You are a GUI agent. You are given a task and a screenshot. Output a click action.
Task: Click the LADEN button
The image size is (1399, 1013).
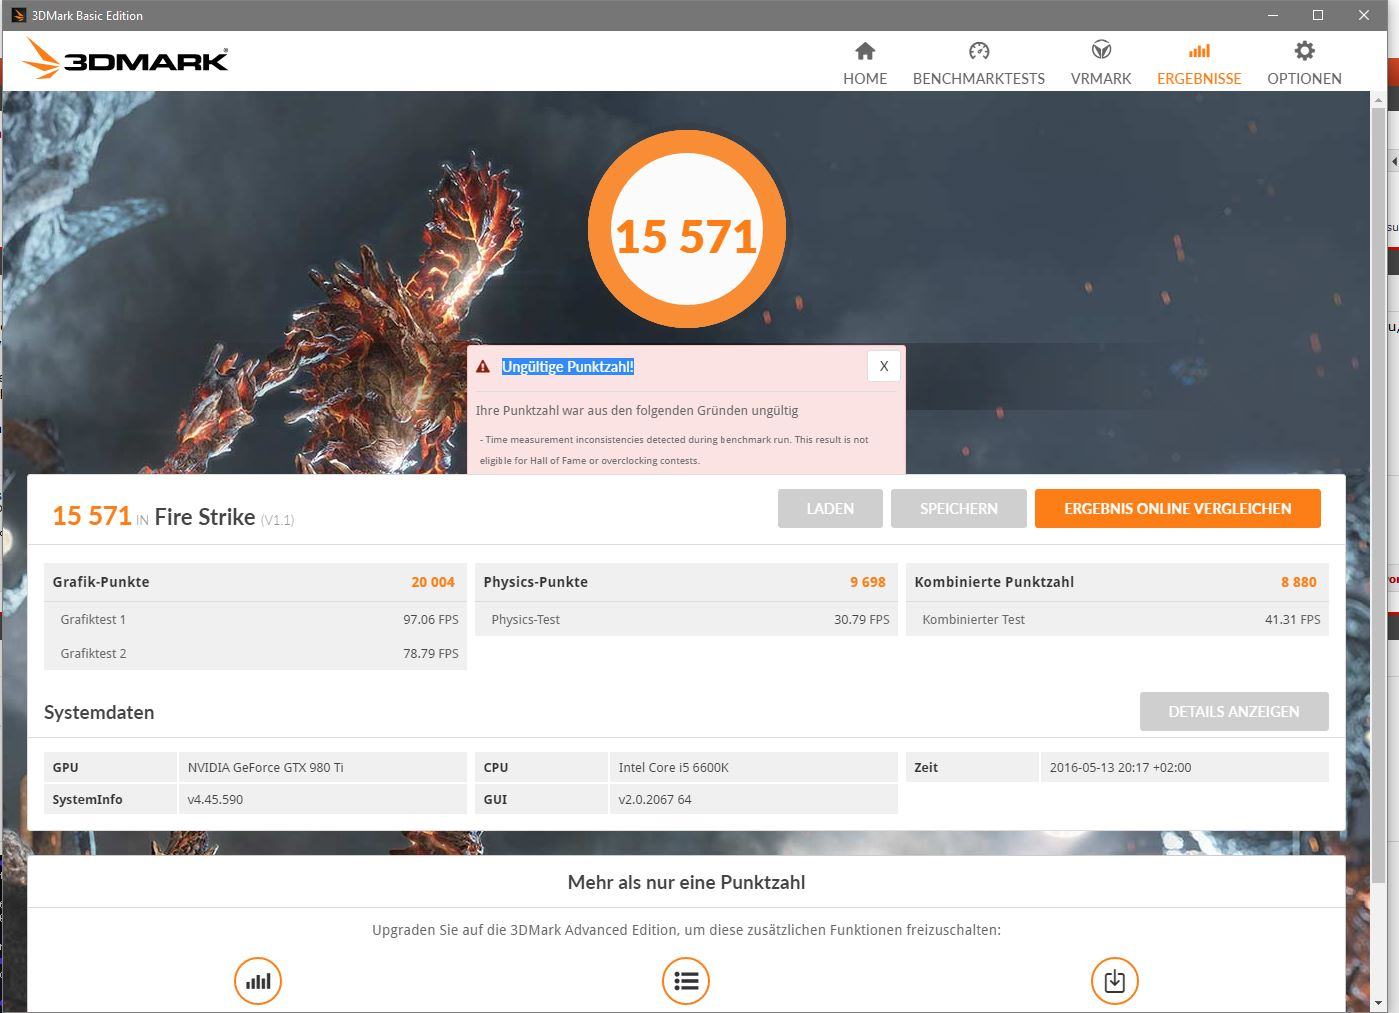coord(830,508)
